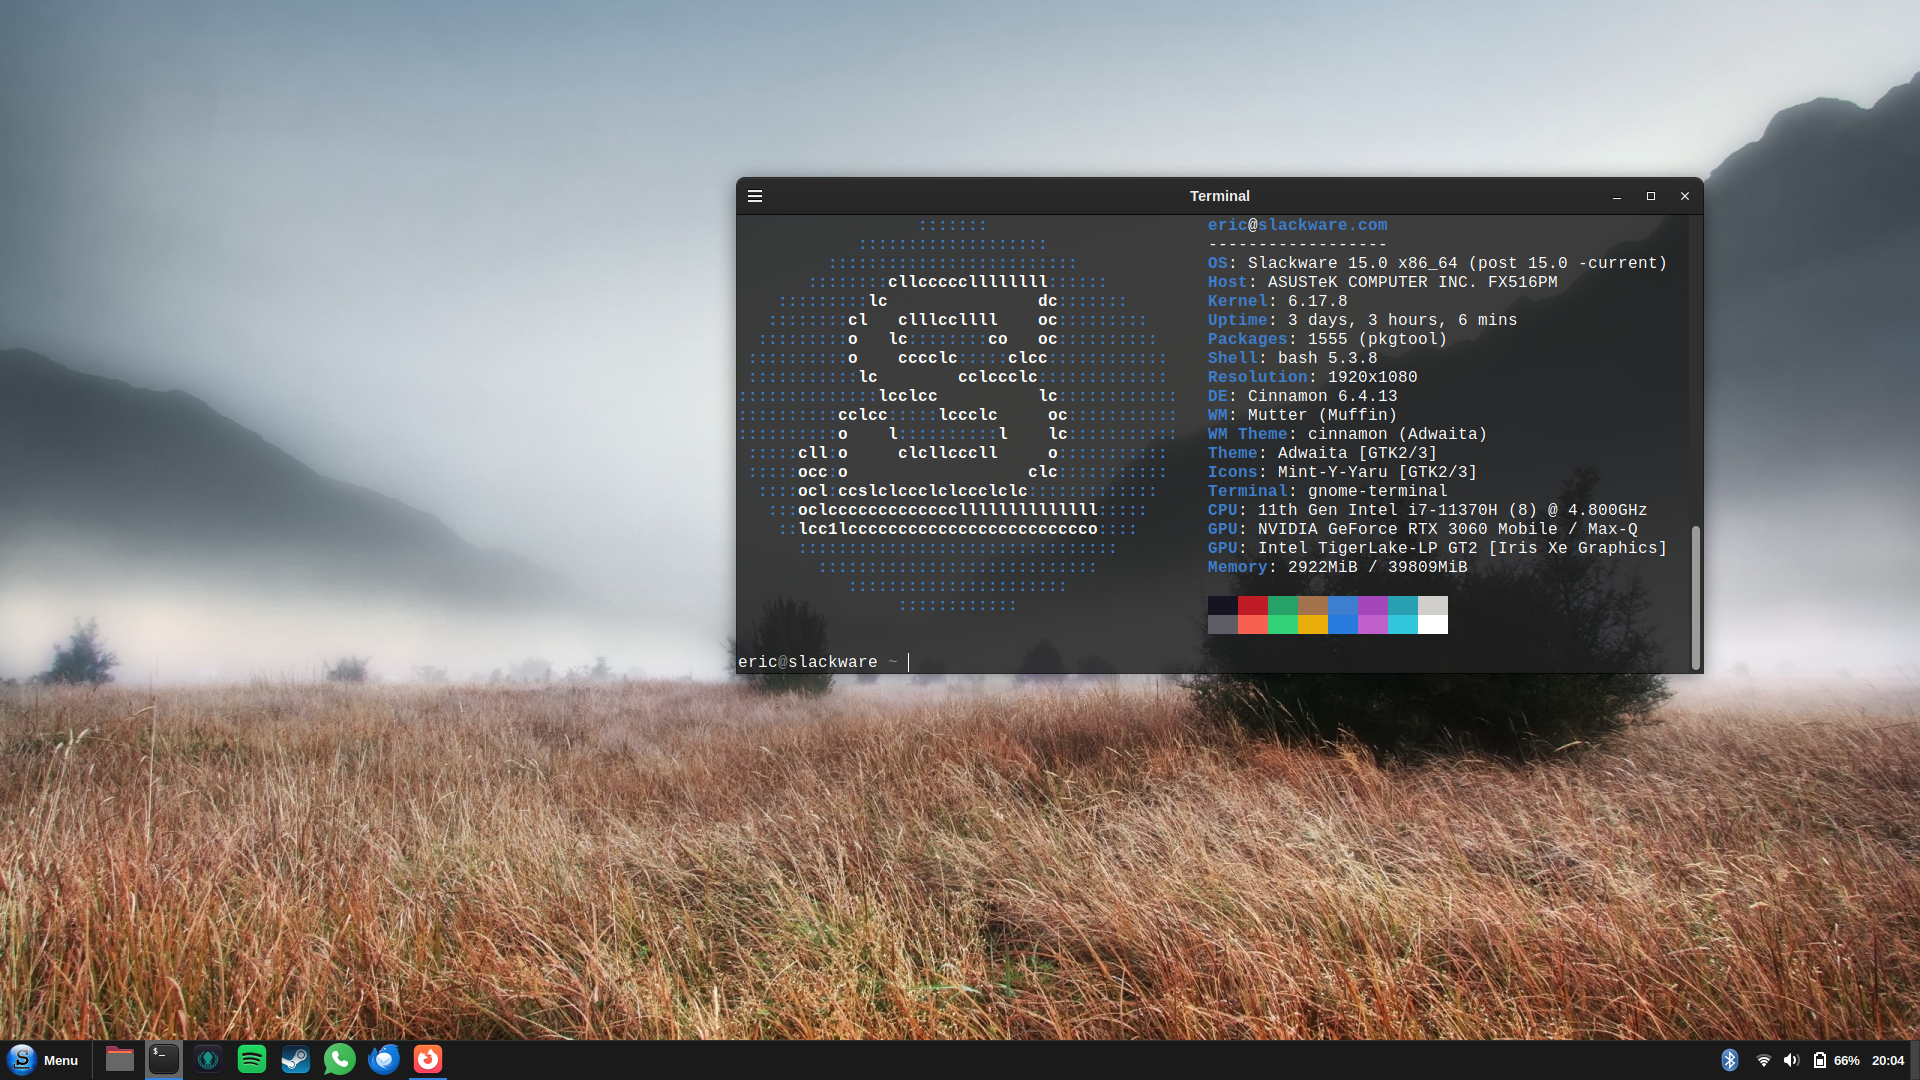1920x1080 pixels.
Task: Open the Slackware Menu button
Action: point(43,1060)
